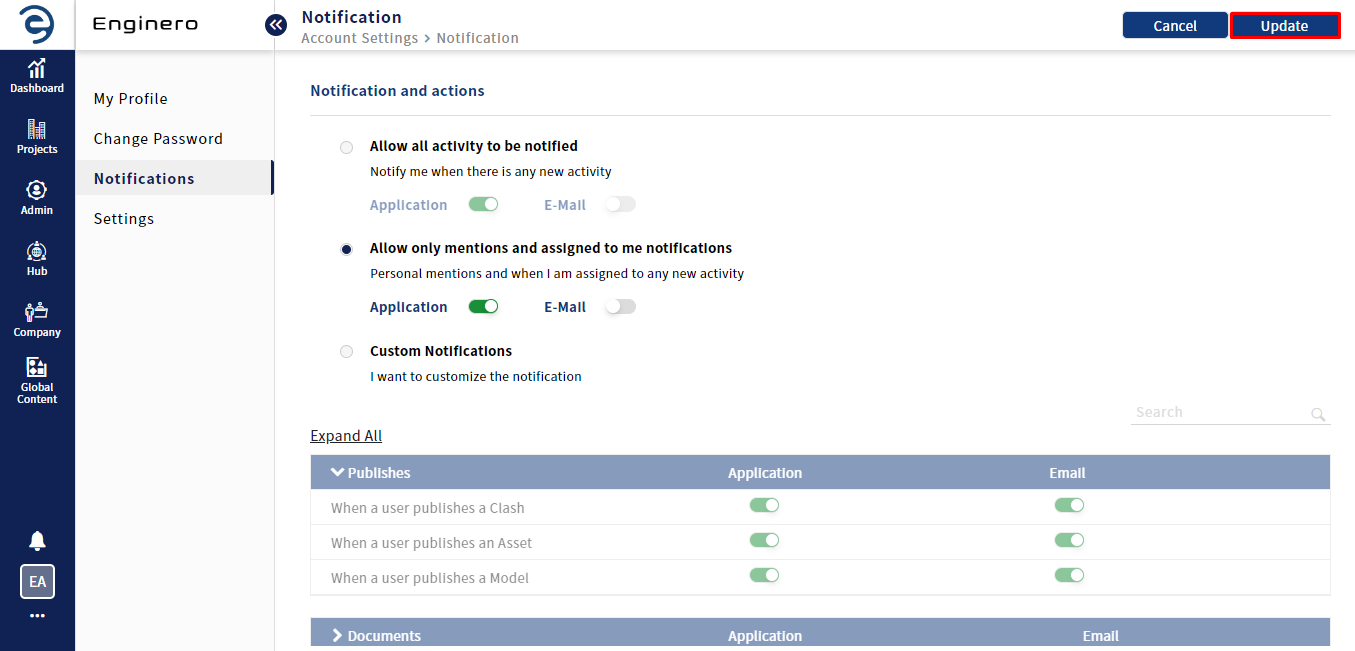Toggle Email switch for publishes a Model
The width and height of the screenshot is (1355, 651).
(1069, 576)
